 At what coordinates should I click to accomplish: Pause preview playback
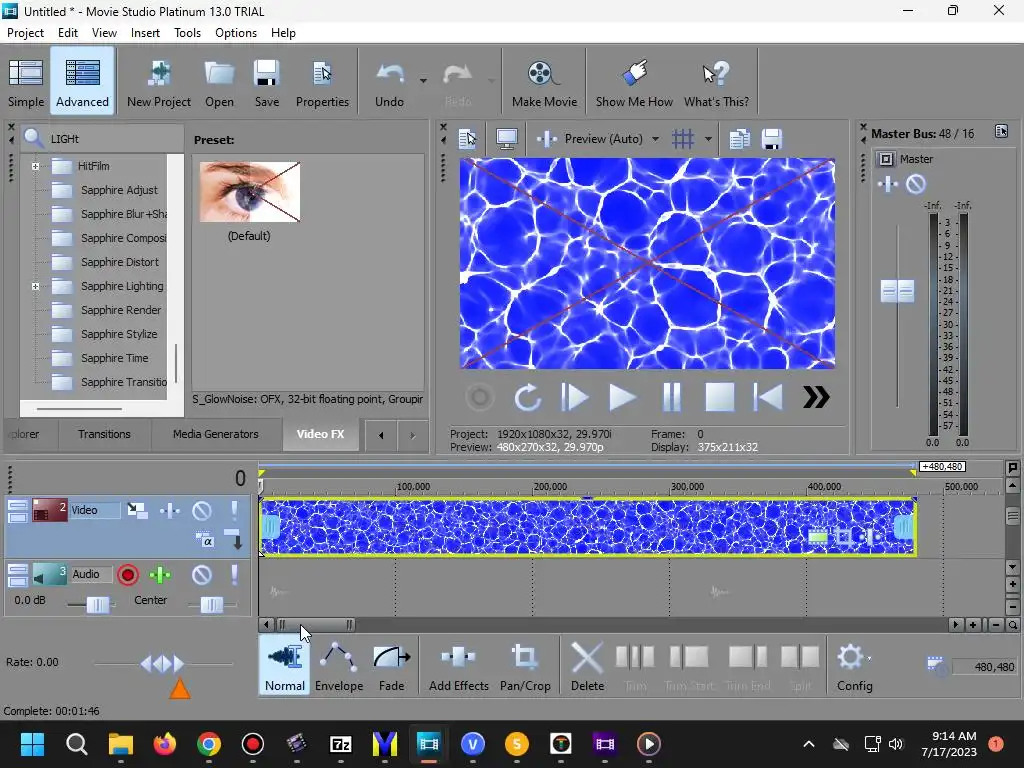click(x=671, y=397)
